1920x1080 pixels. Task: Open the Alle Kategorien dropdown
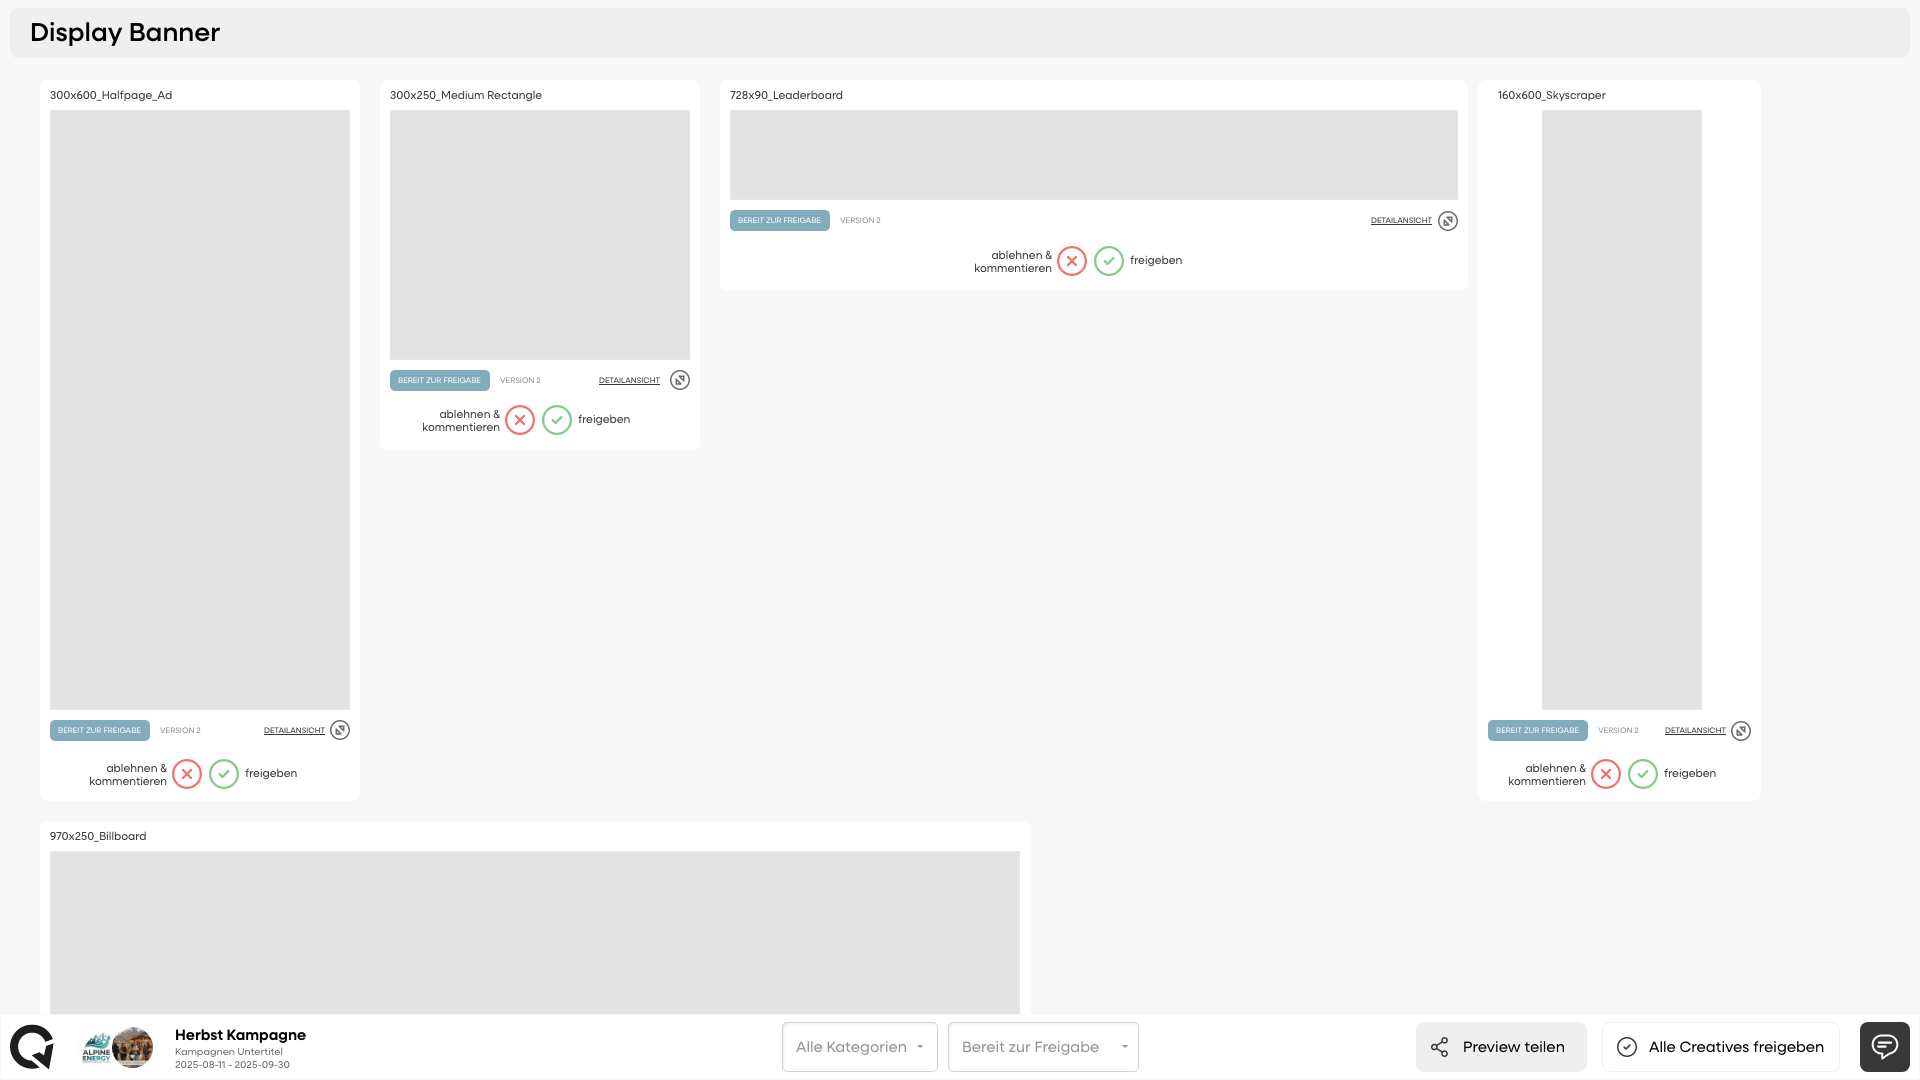860,1047
